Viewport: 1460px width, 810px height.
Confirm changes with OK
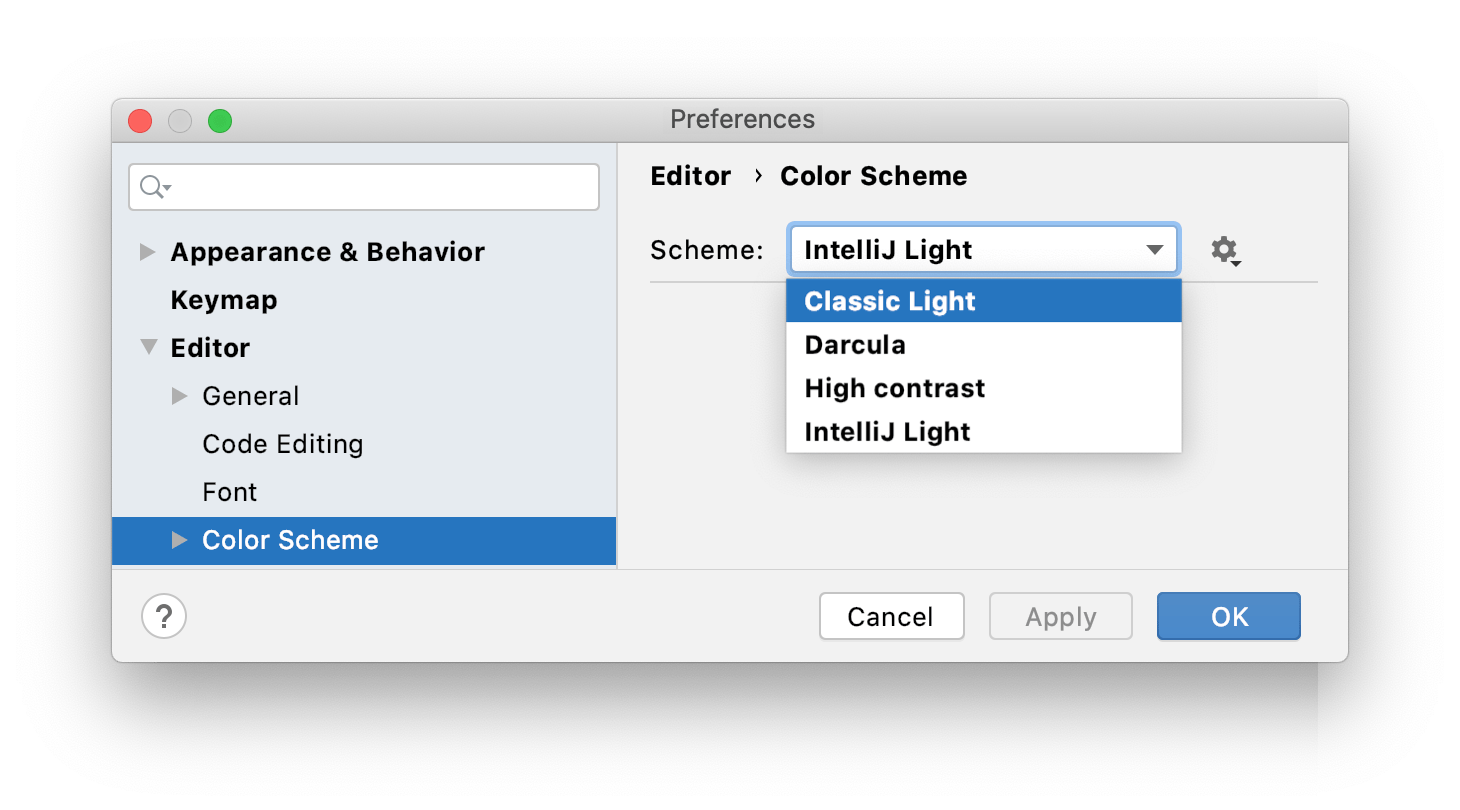click(x=1228, y=616)
